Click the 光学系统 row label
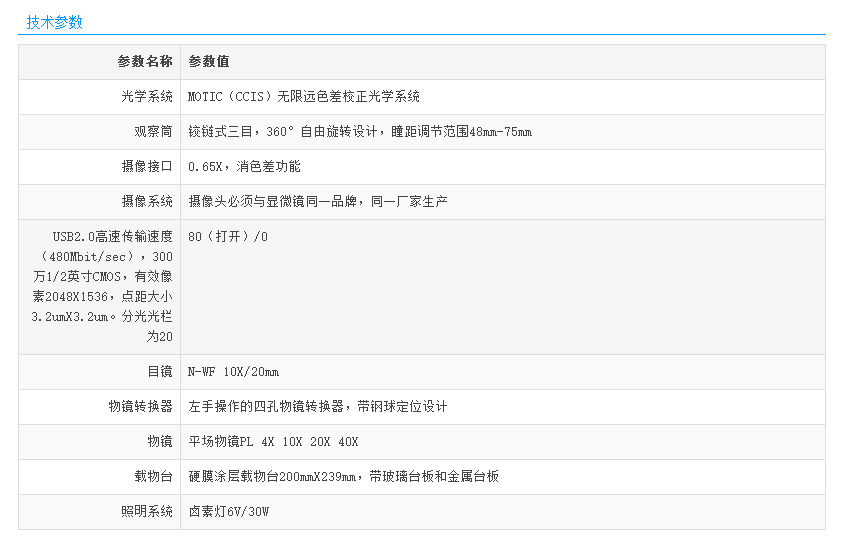 click(147, 97)
